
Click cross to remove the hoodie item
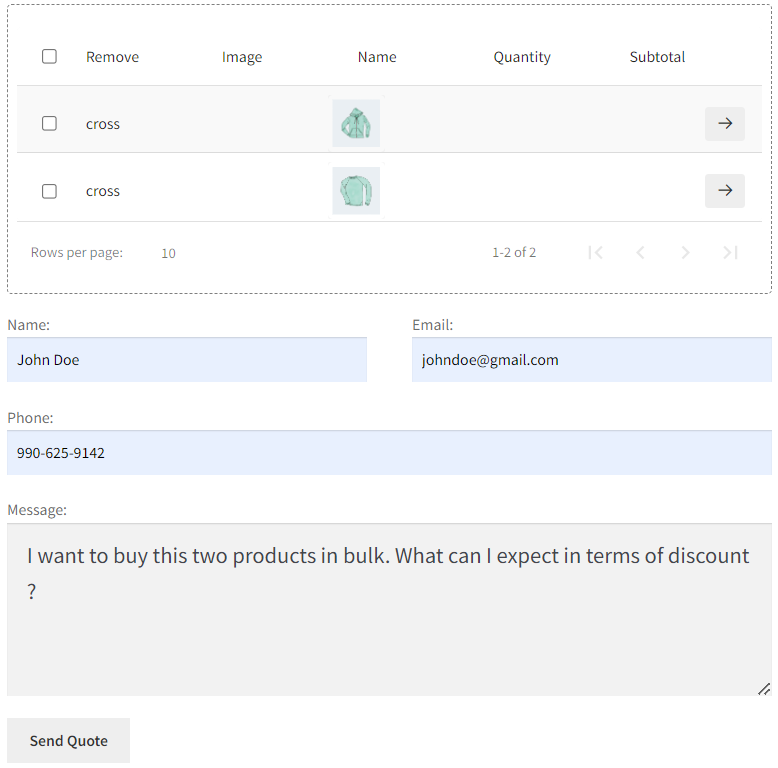pyautogui.click(x=103, y=124)
